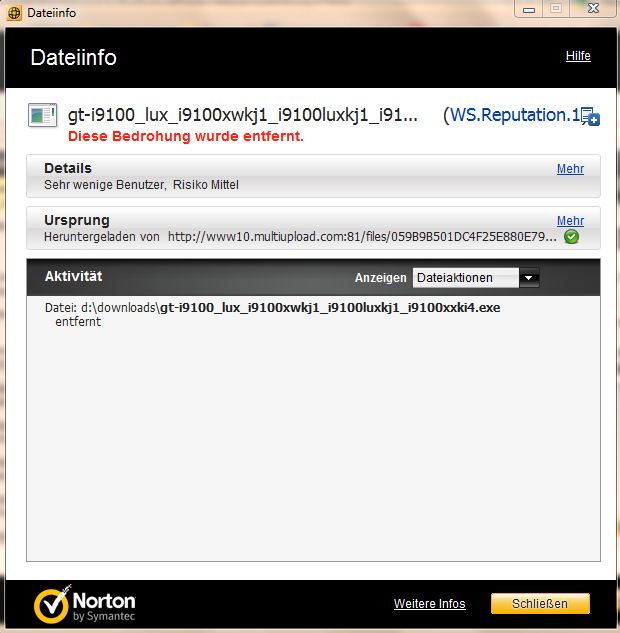Screen dimensions: 620x633
Task: Open the WS.Reputation.1 threat link
Action: click(515, 115)
